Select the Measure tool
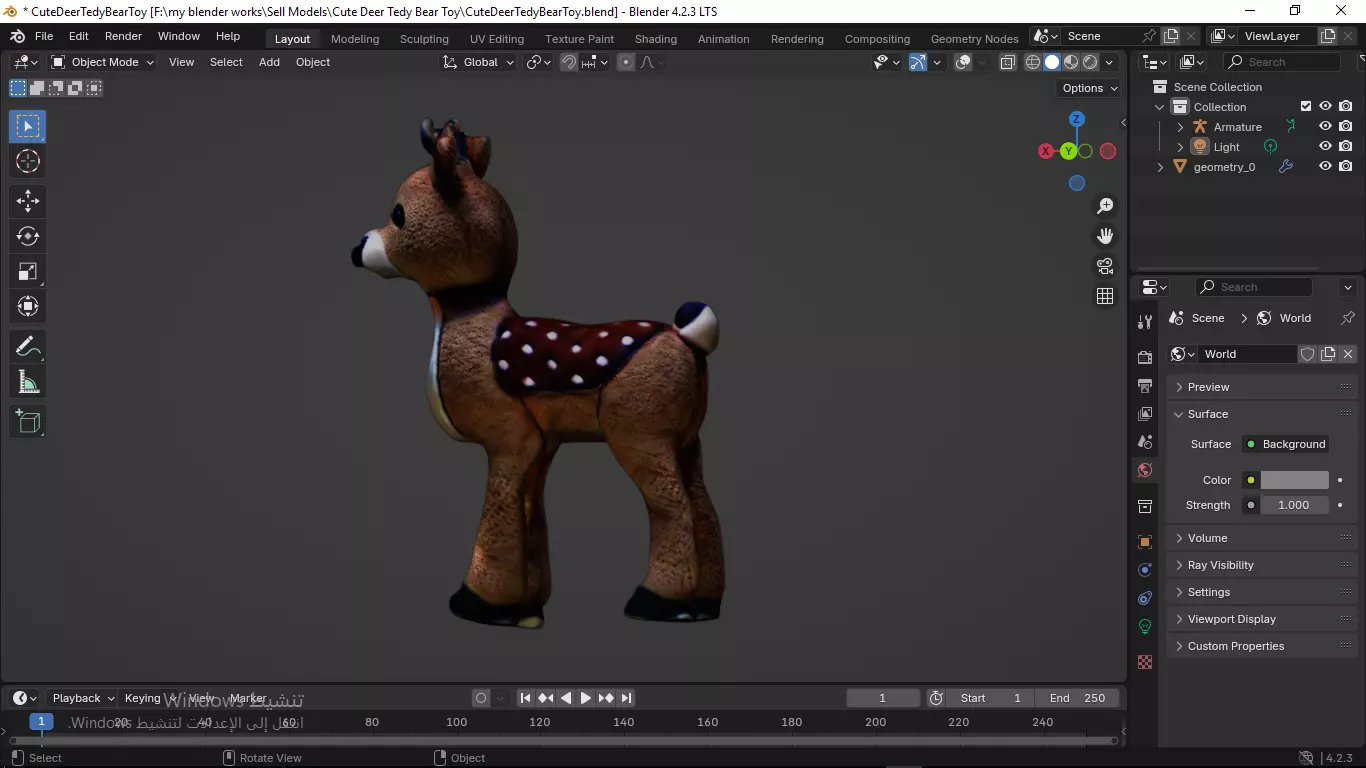 click(28, 382)
